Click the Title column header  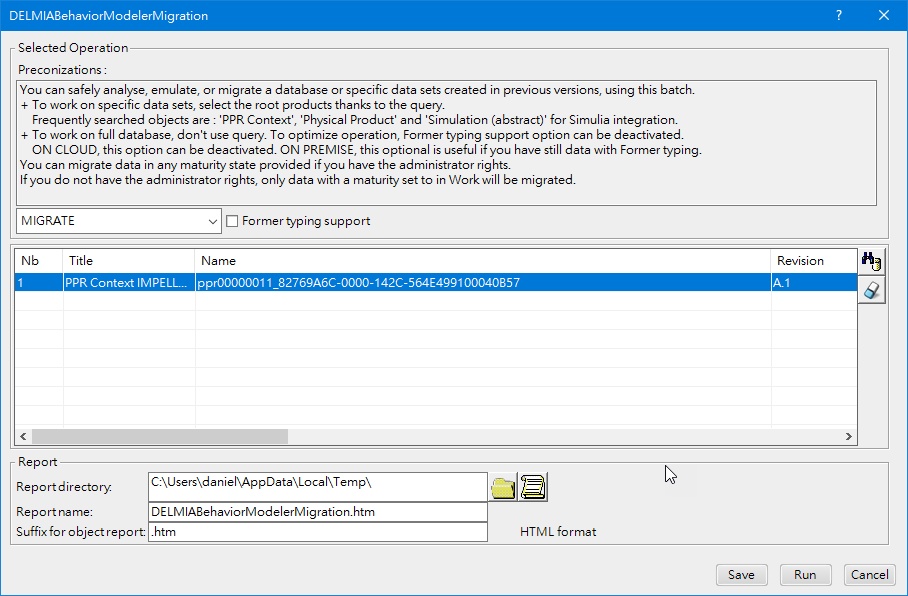click(129, 261)
